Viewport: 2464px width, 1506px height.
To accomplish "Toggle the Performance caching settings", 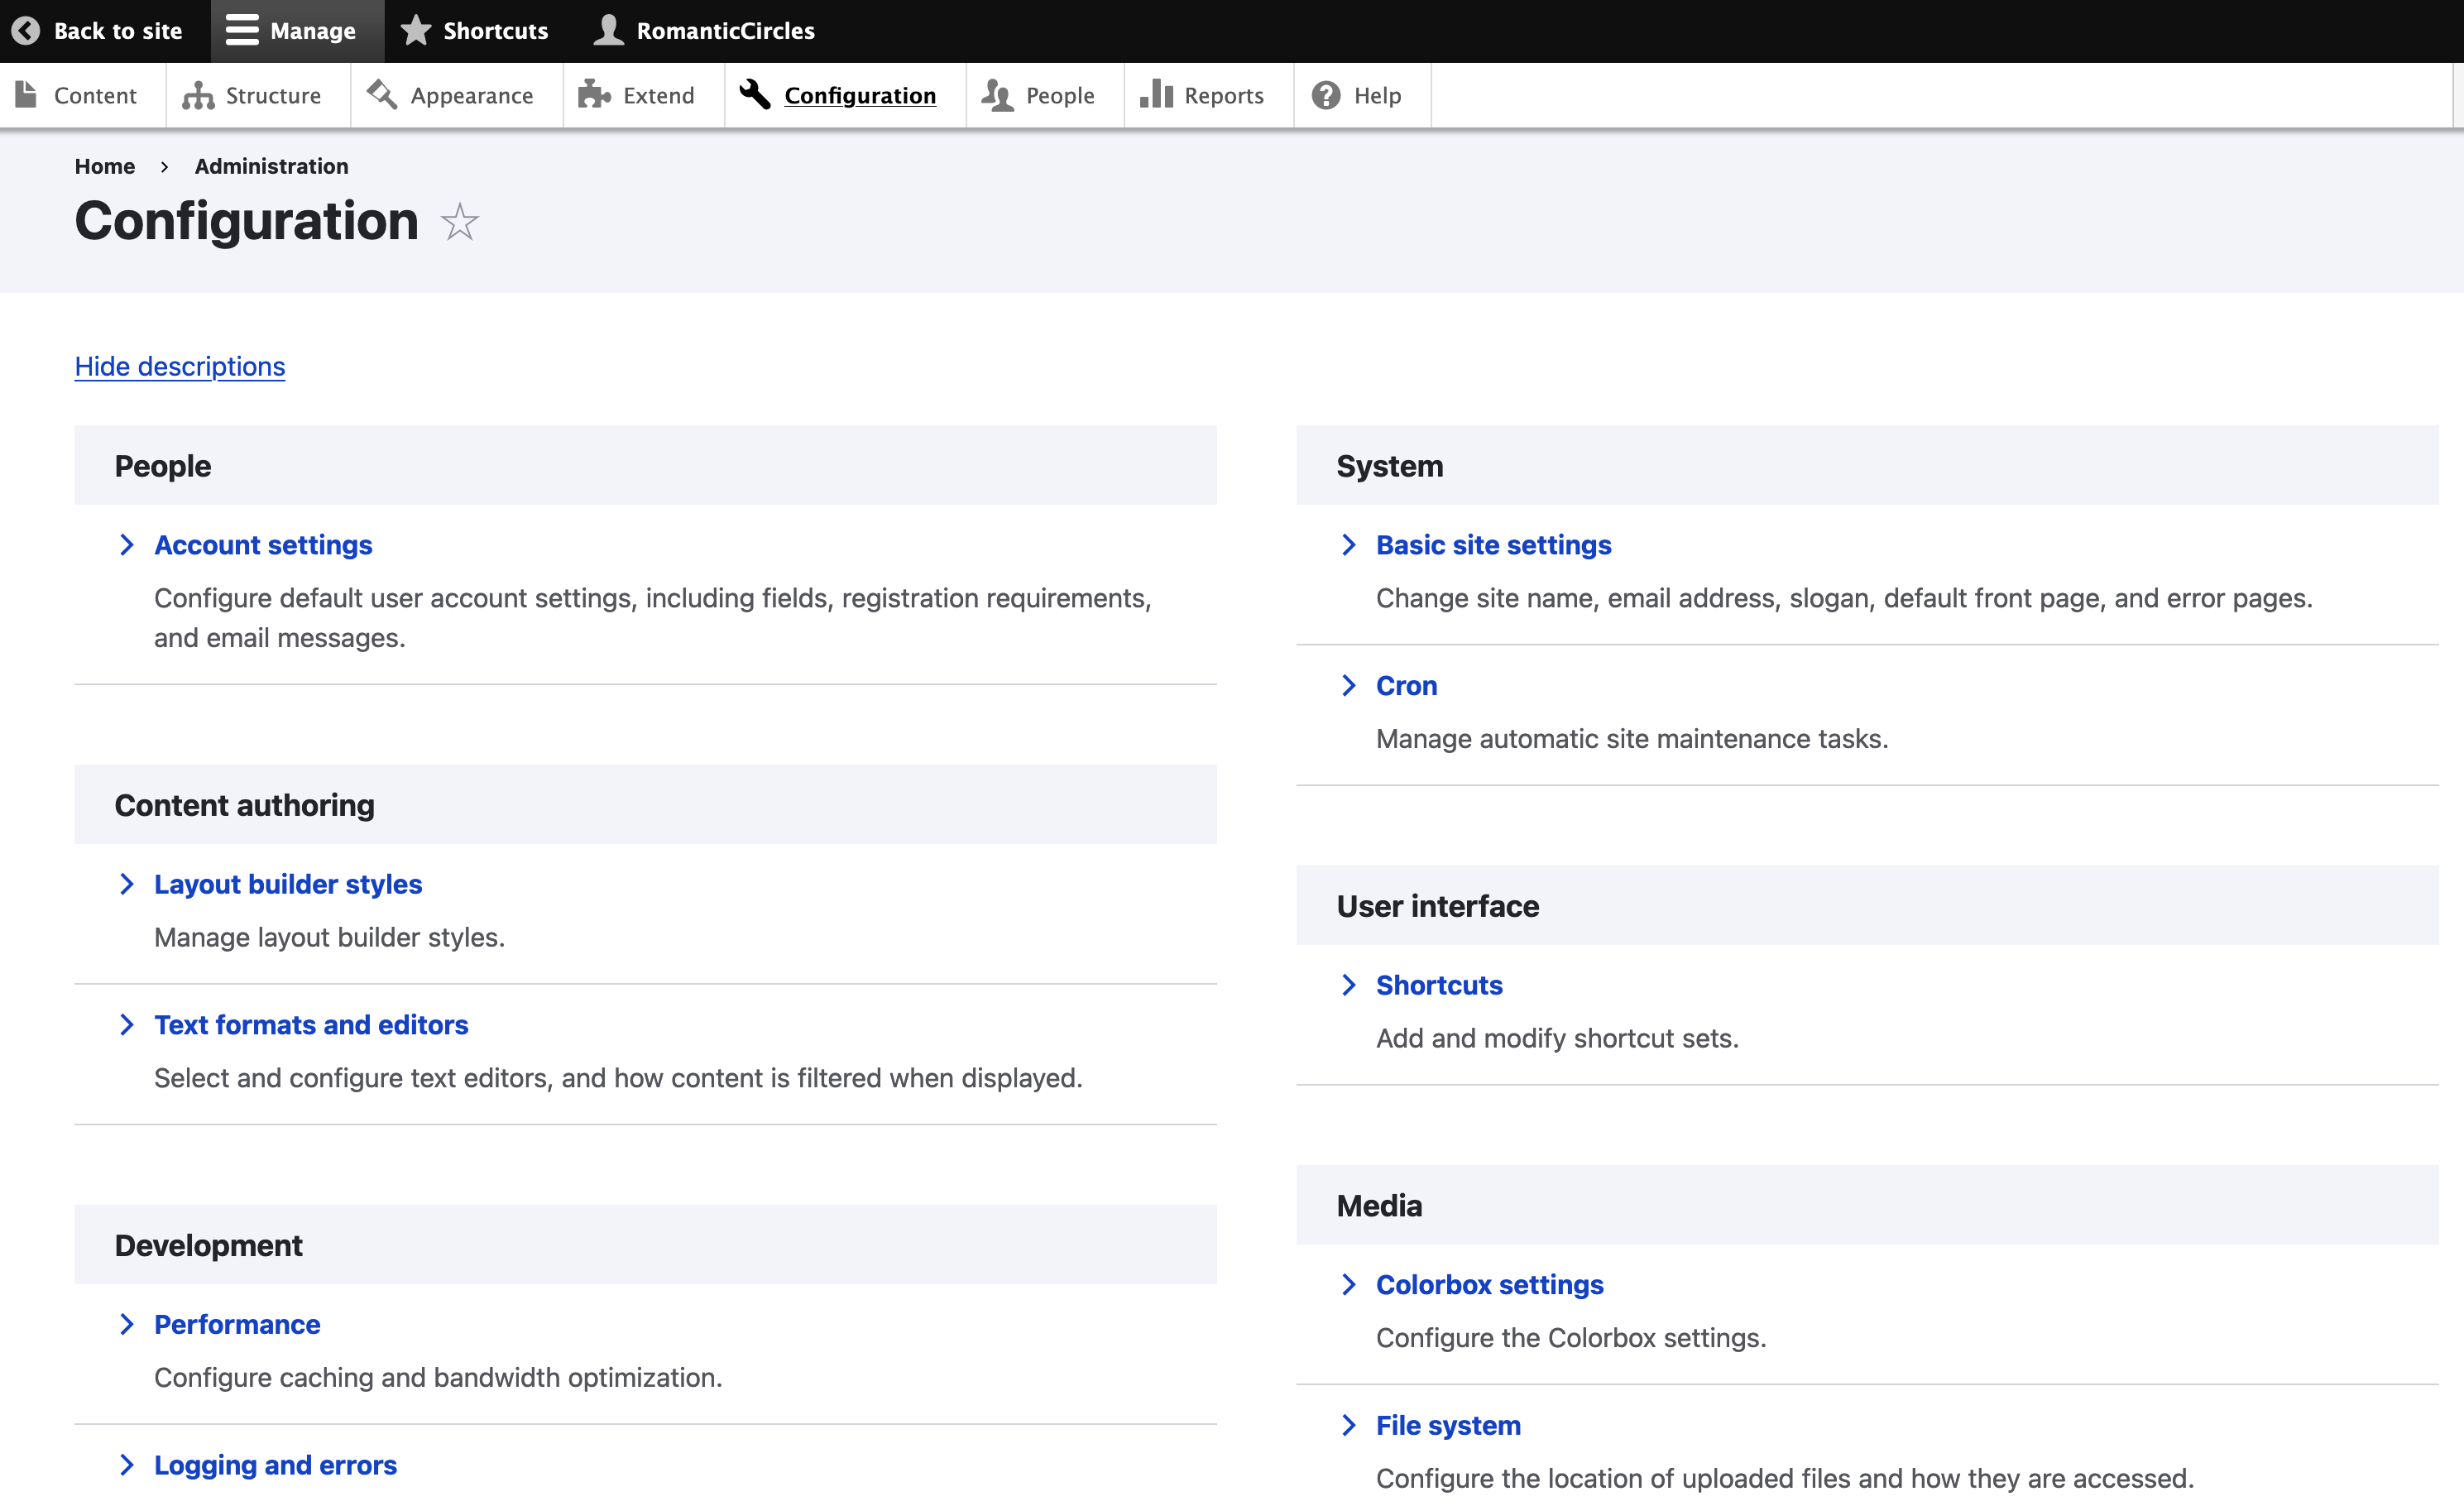I will [x=236, y=1323].
